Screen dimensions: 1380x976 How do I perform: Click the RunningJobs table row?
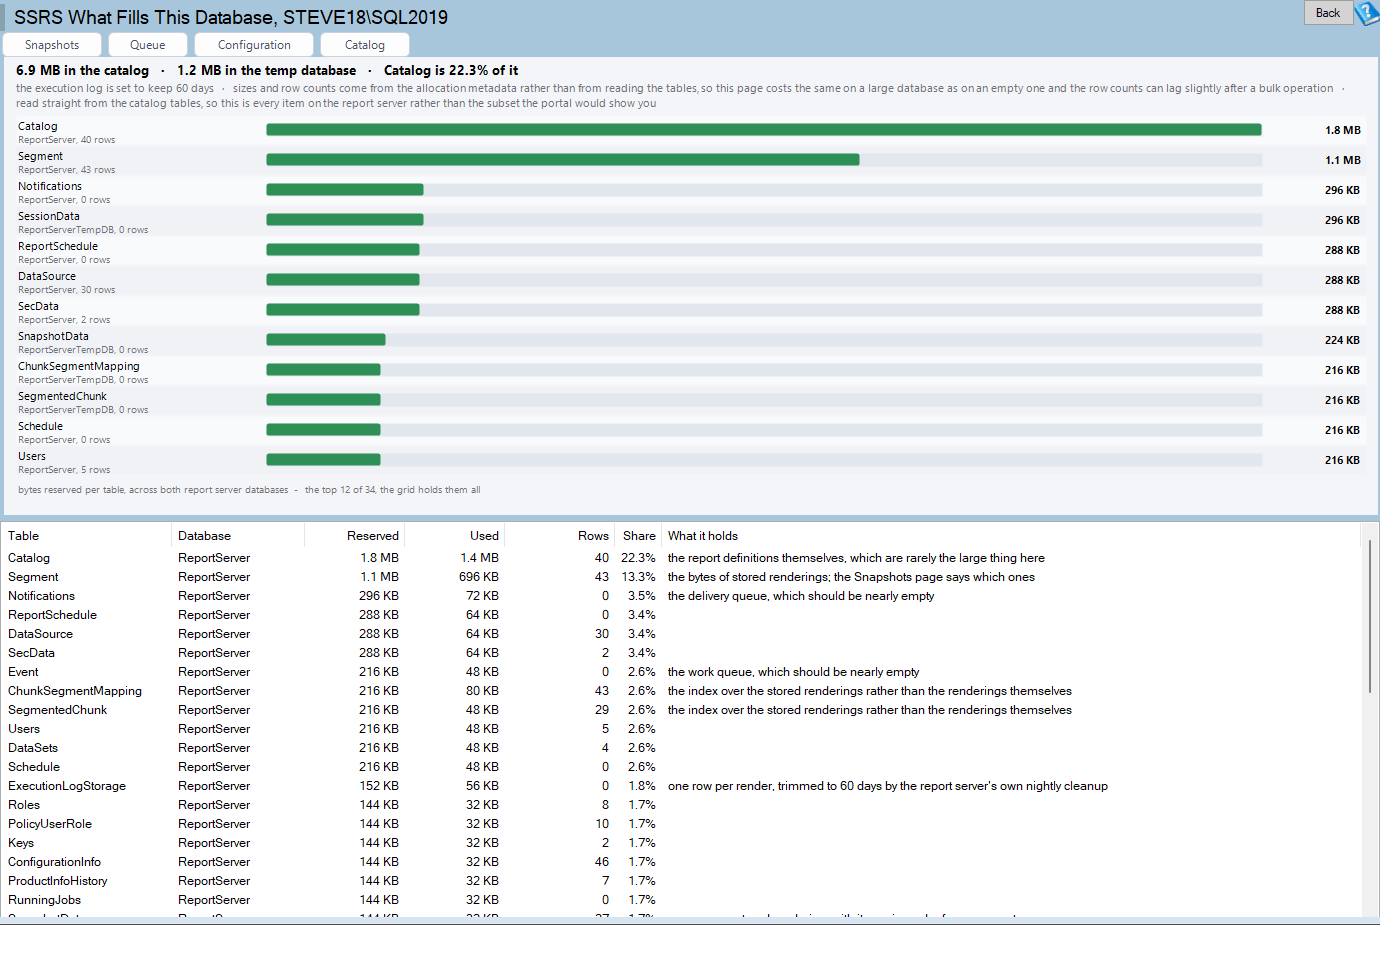coord(682,900)
